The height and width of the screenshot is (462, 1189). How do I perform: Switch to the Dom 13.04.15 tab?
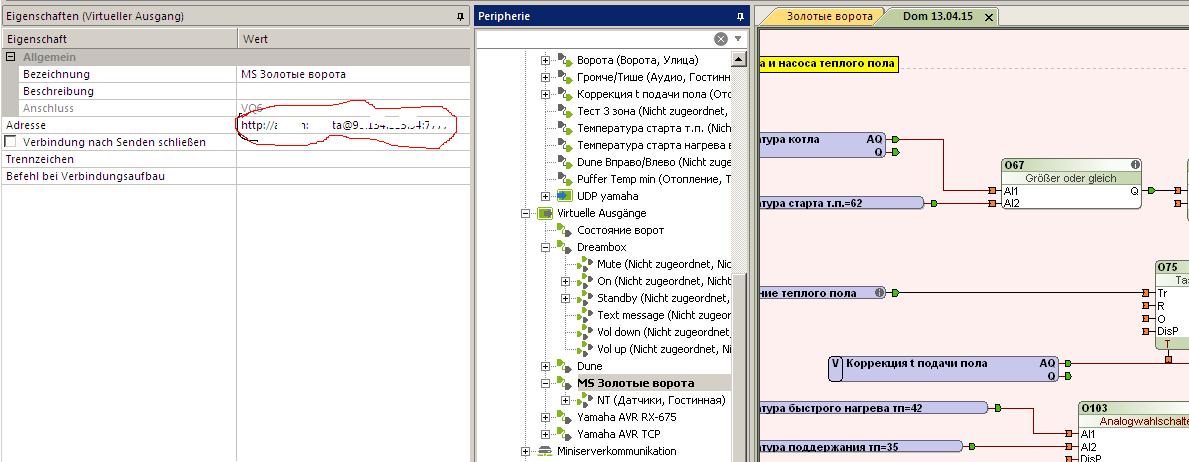[x=935, y=17]
